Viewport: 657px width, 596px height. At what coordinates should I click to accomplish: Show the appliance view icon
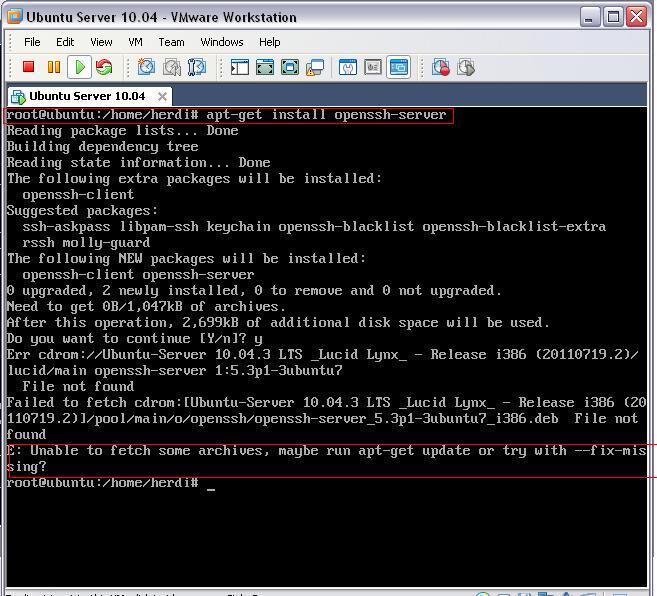[373, 67]
